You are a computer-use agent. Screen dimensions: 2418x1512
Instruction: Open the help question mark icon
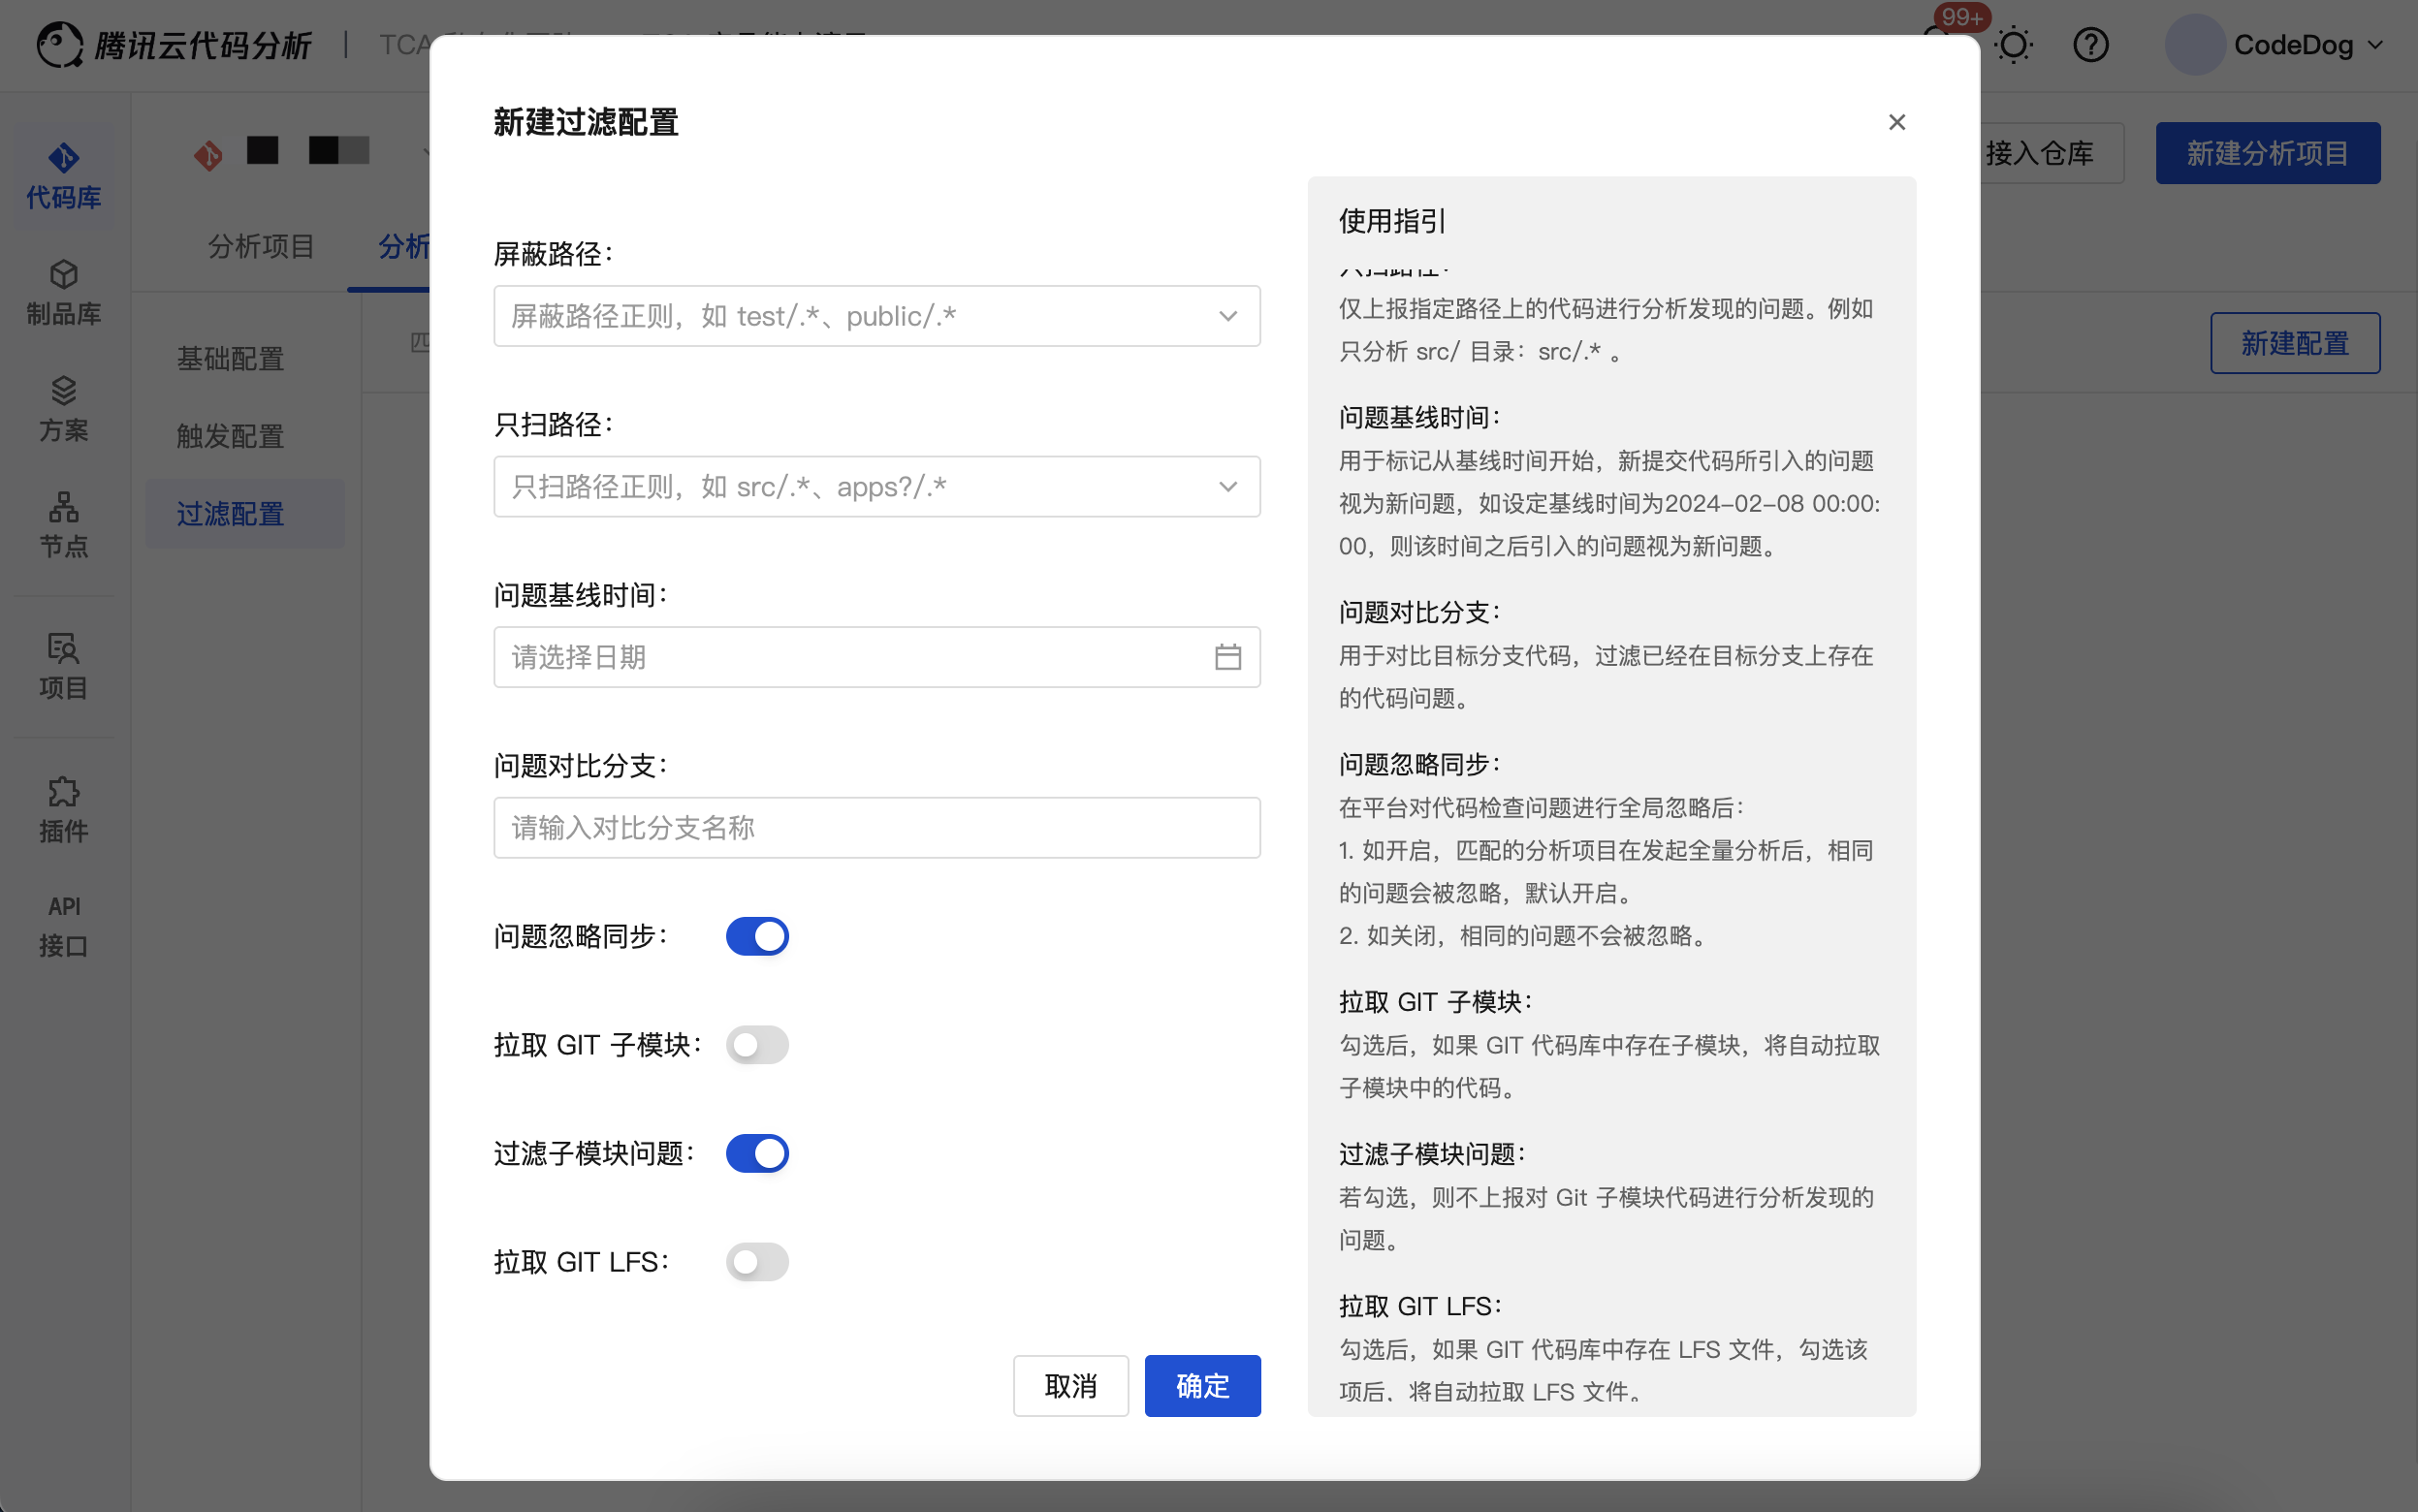(x=2090, y=45)
